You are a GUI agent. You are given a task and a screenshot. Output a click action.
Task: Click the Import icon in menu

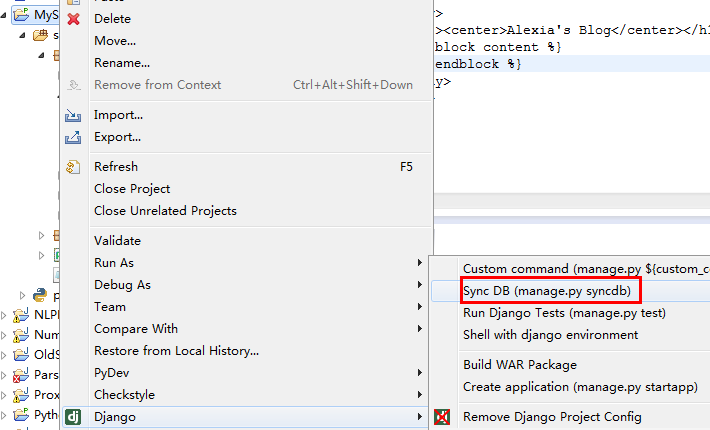point(73,115)
